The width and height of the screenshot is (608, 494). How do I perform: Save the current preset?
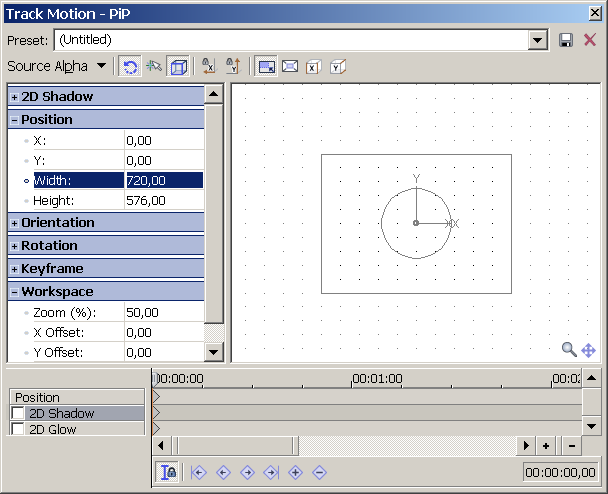point(566,40)
